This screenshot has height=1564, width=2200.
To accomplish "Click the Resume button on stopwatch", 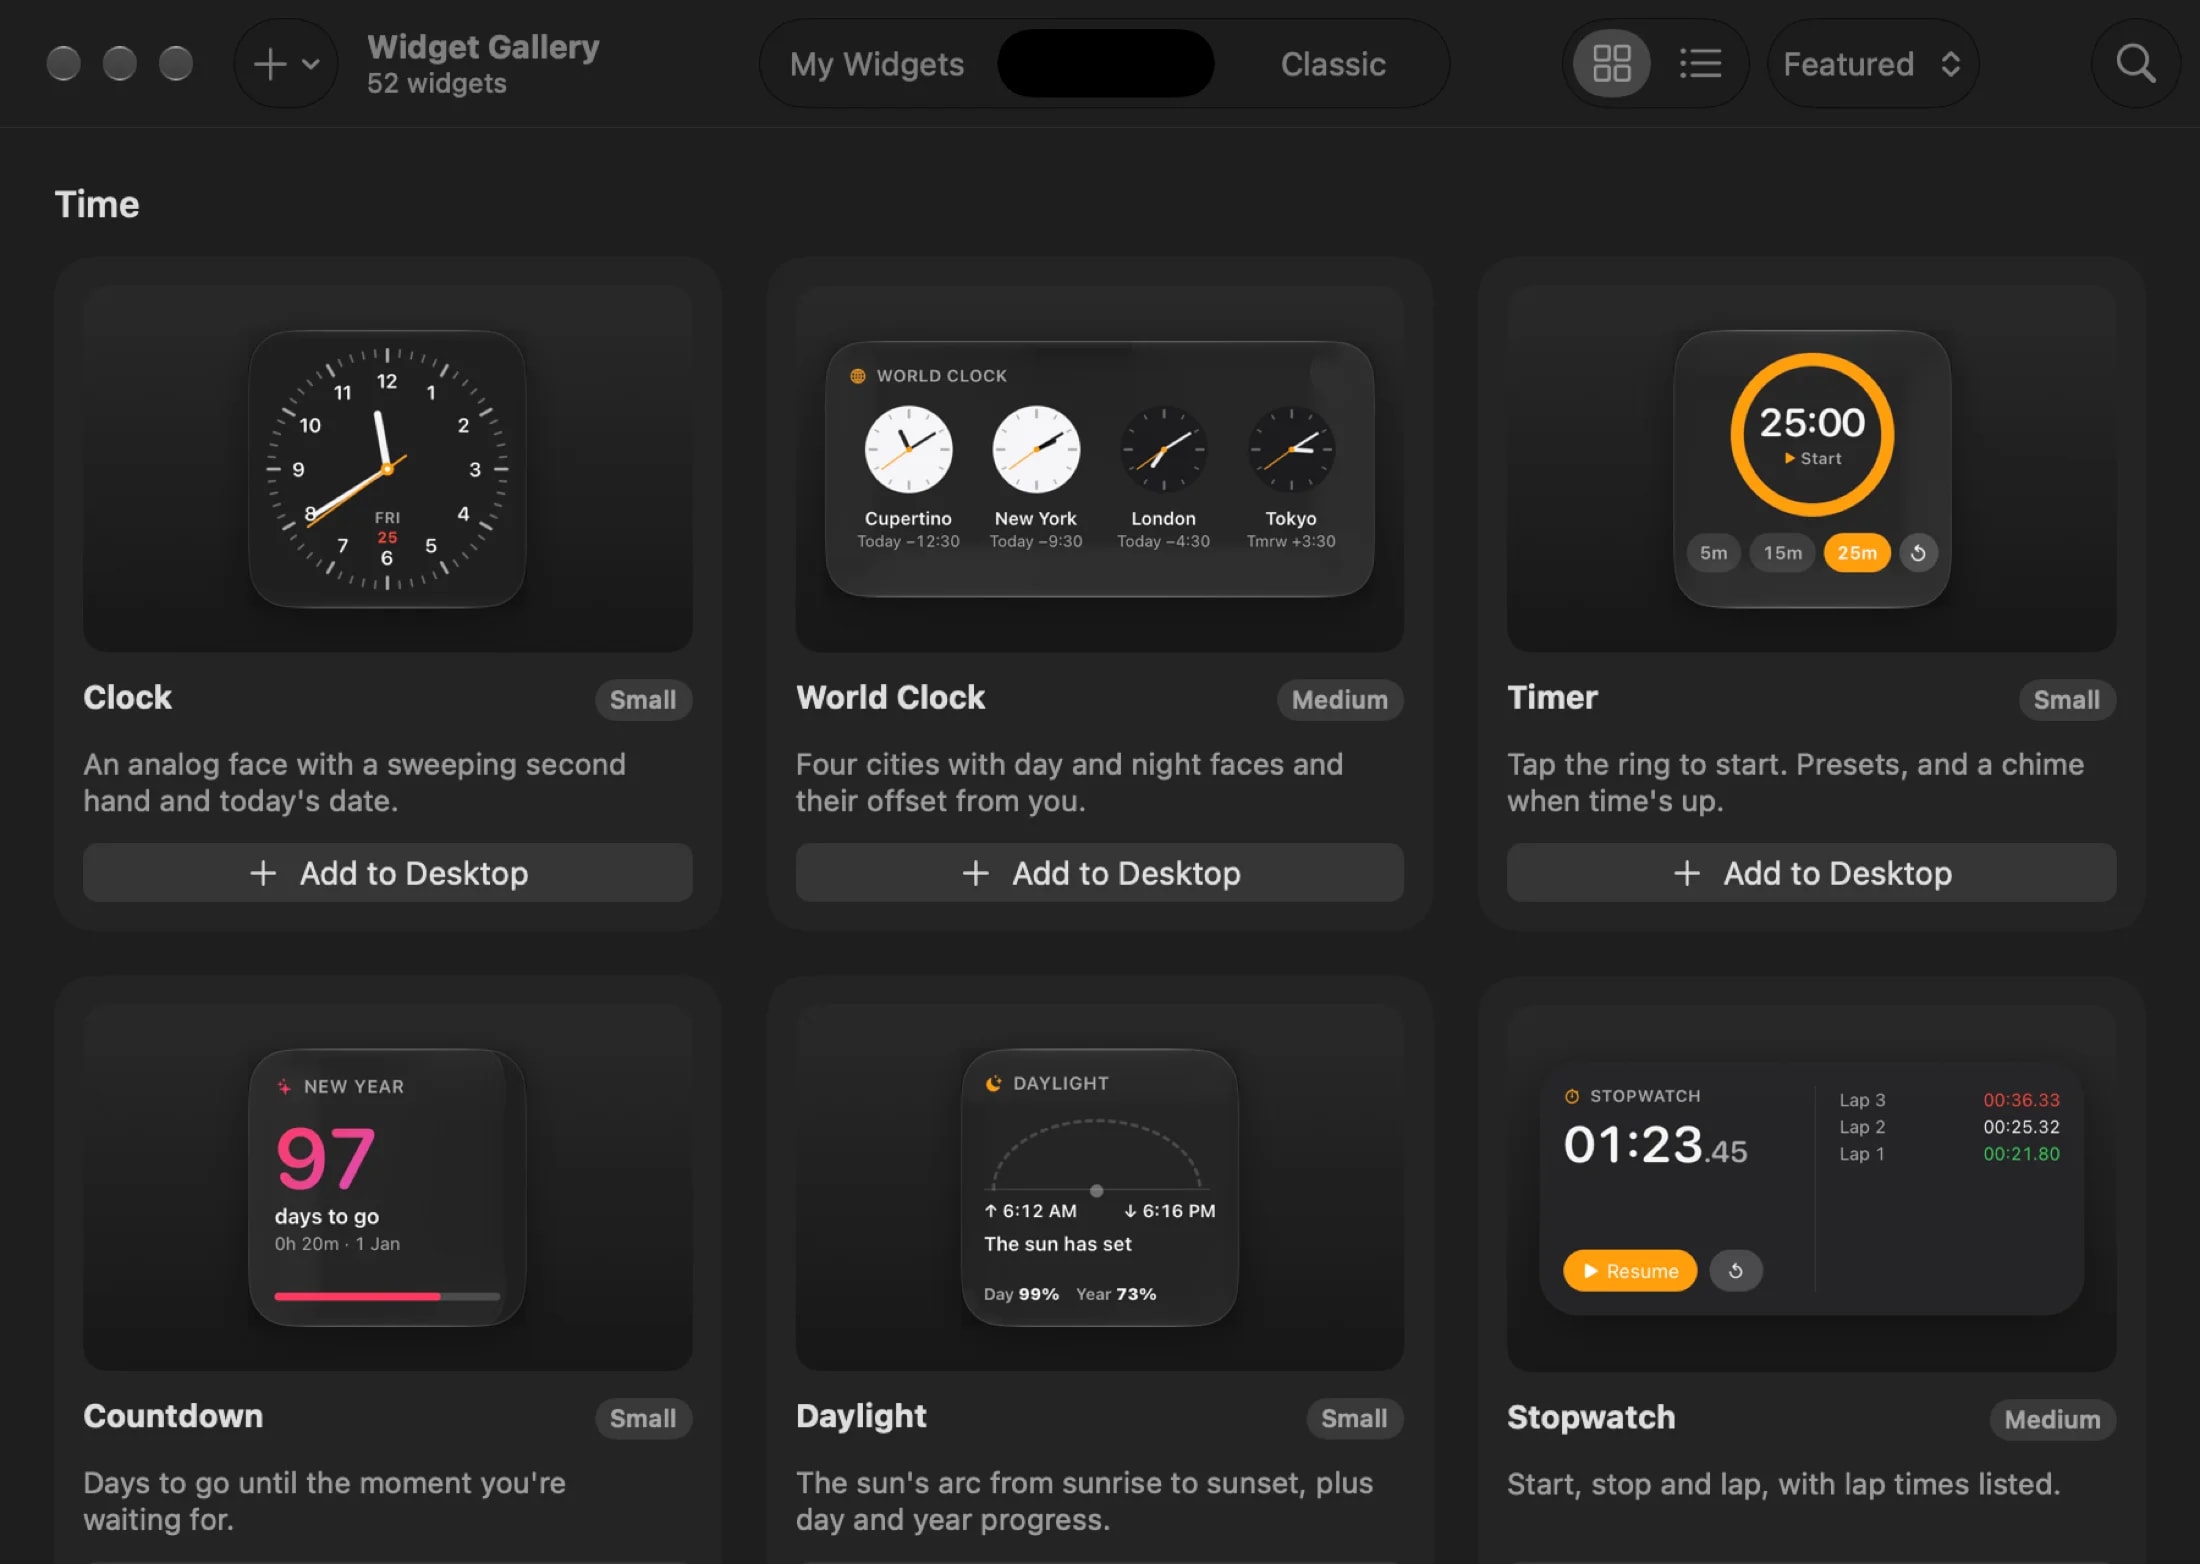I will [1630, 1271].
